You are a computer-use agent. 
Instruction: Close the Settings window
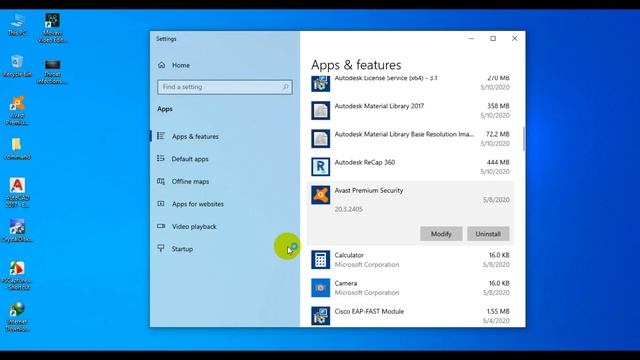515,38
